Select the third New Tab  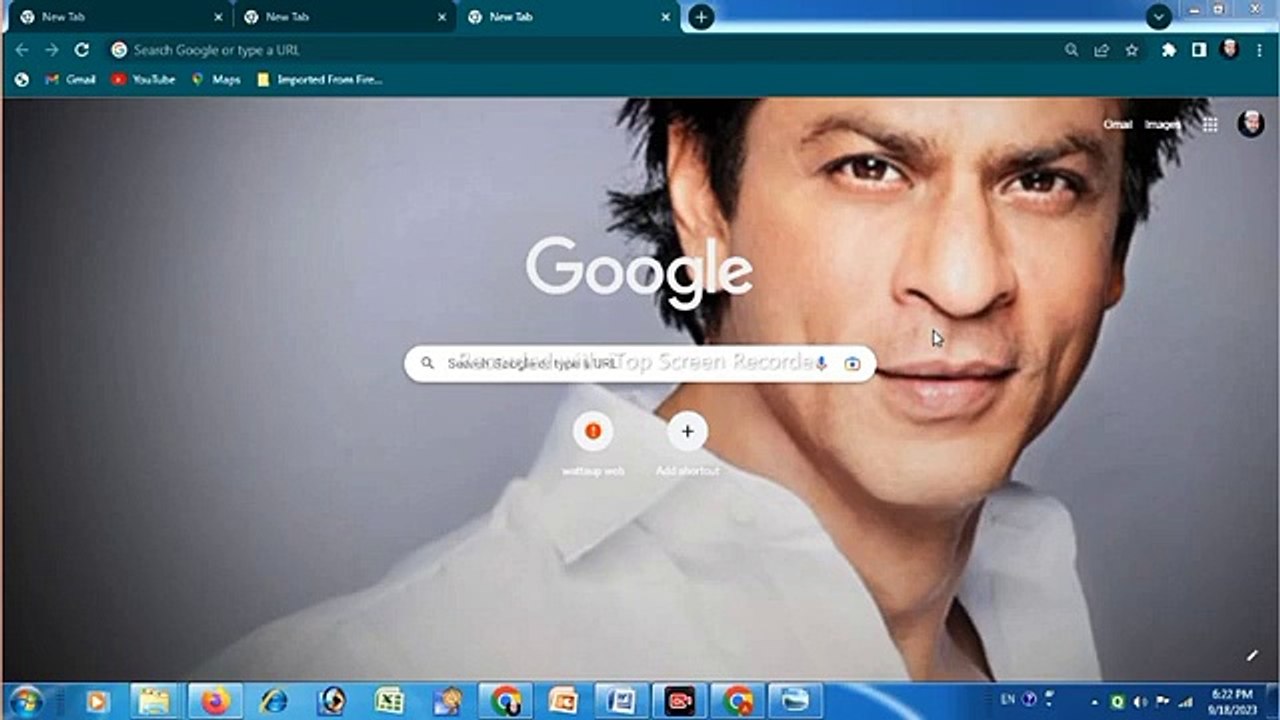coord(568,17)
